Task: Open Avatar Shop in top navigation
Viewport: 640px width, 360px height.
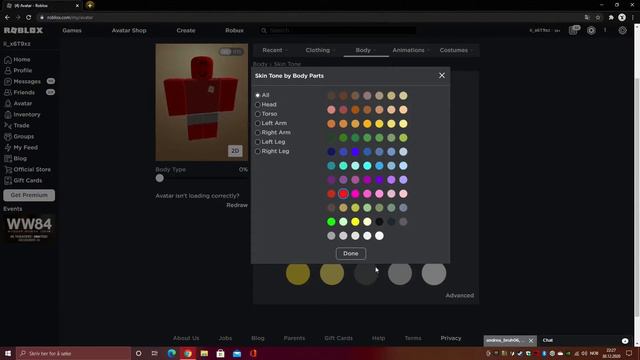Action: click(x=129, y=31)
